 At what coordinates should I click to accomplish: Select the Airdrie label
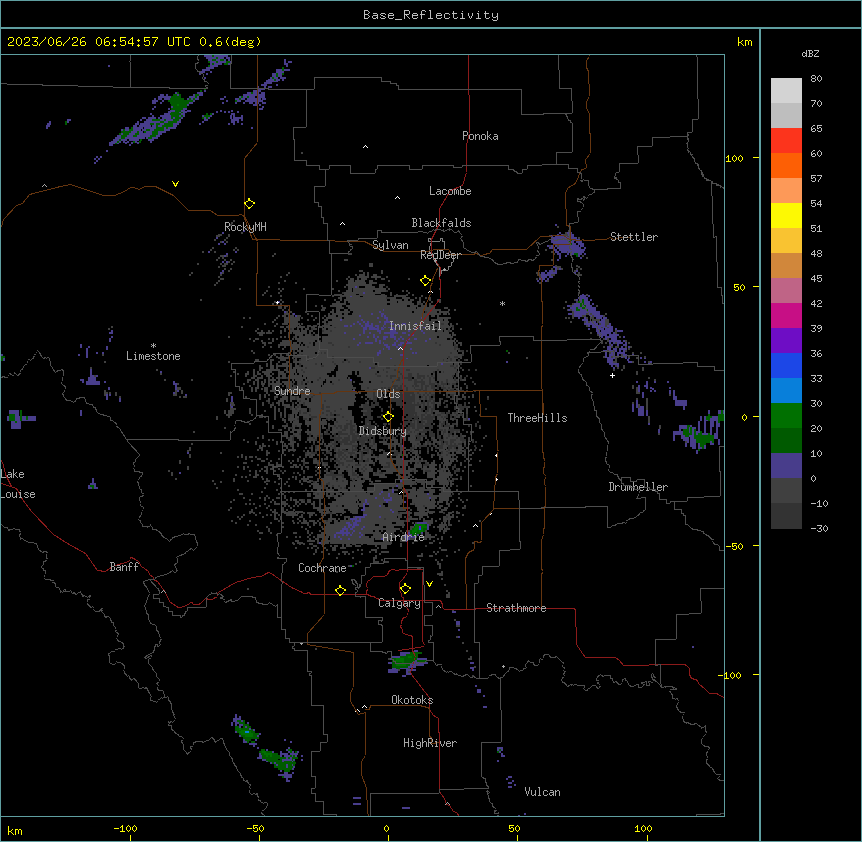(x=404, y=537)
